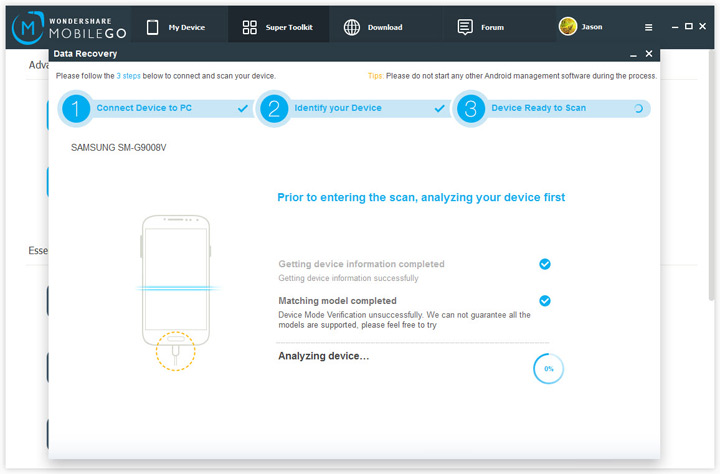Click the Download globe icon
720x474 pixels.
tap(352, 27)
